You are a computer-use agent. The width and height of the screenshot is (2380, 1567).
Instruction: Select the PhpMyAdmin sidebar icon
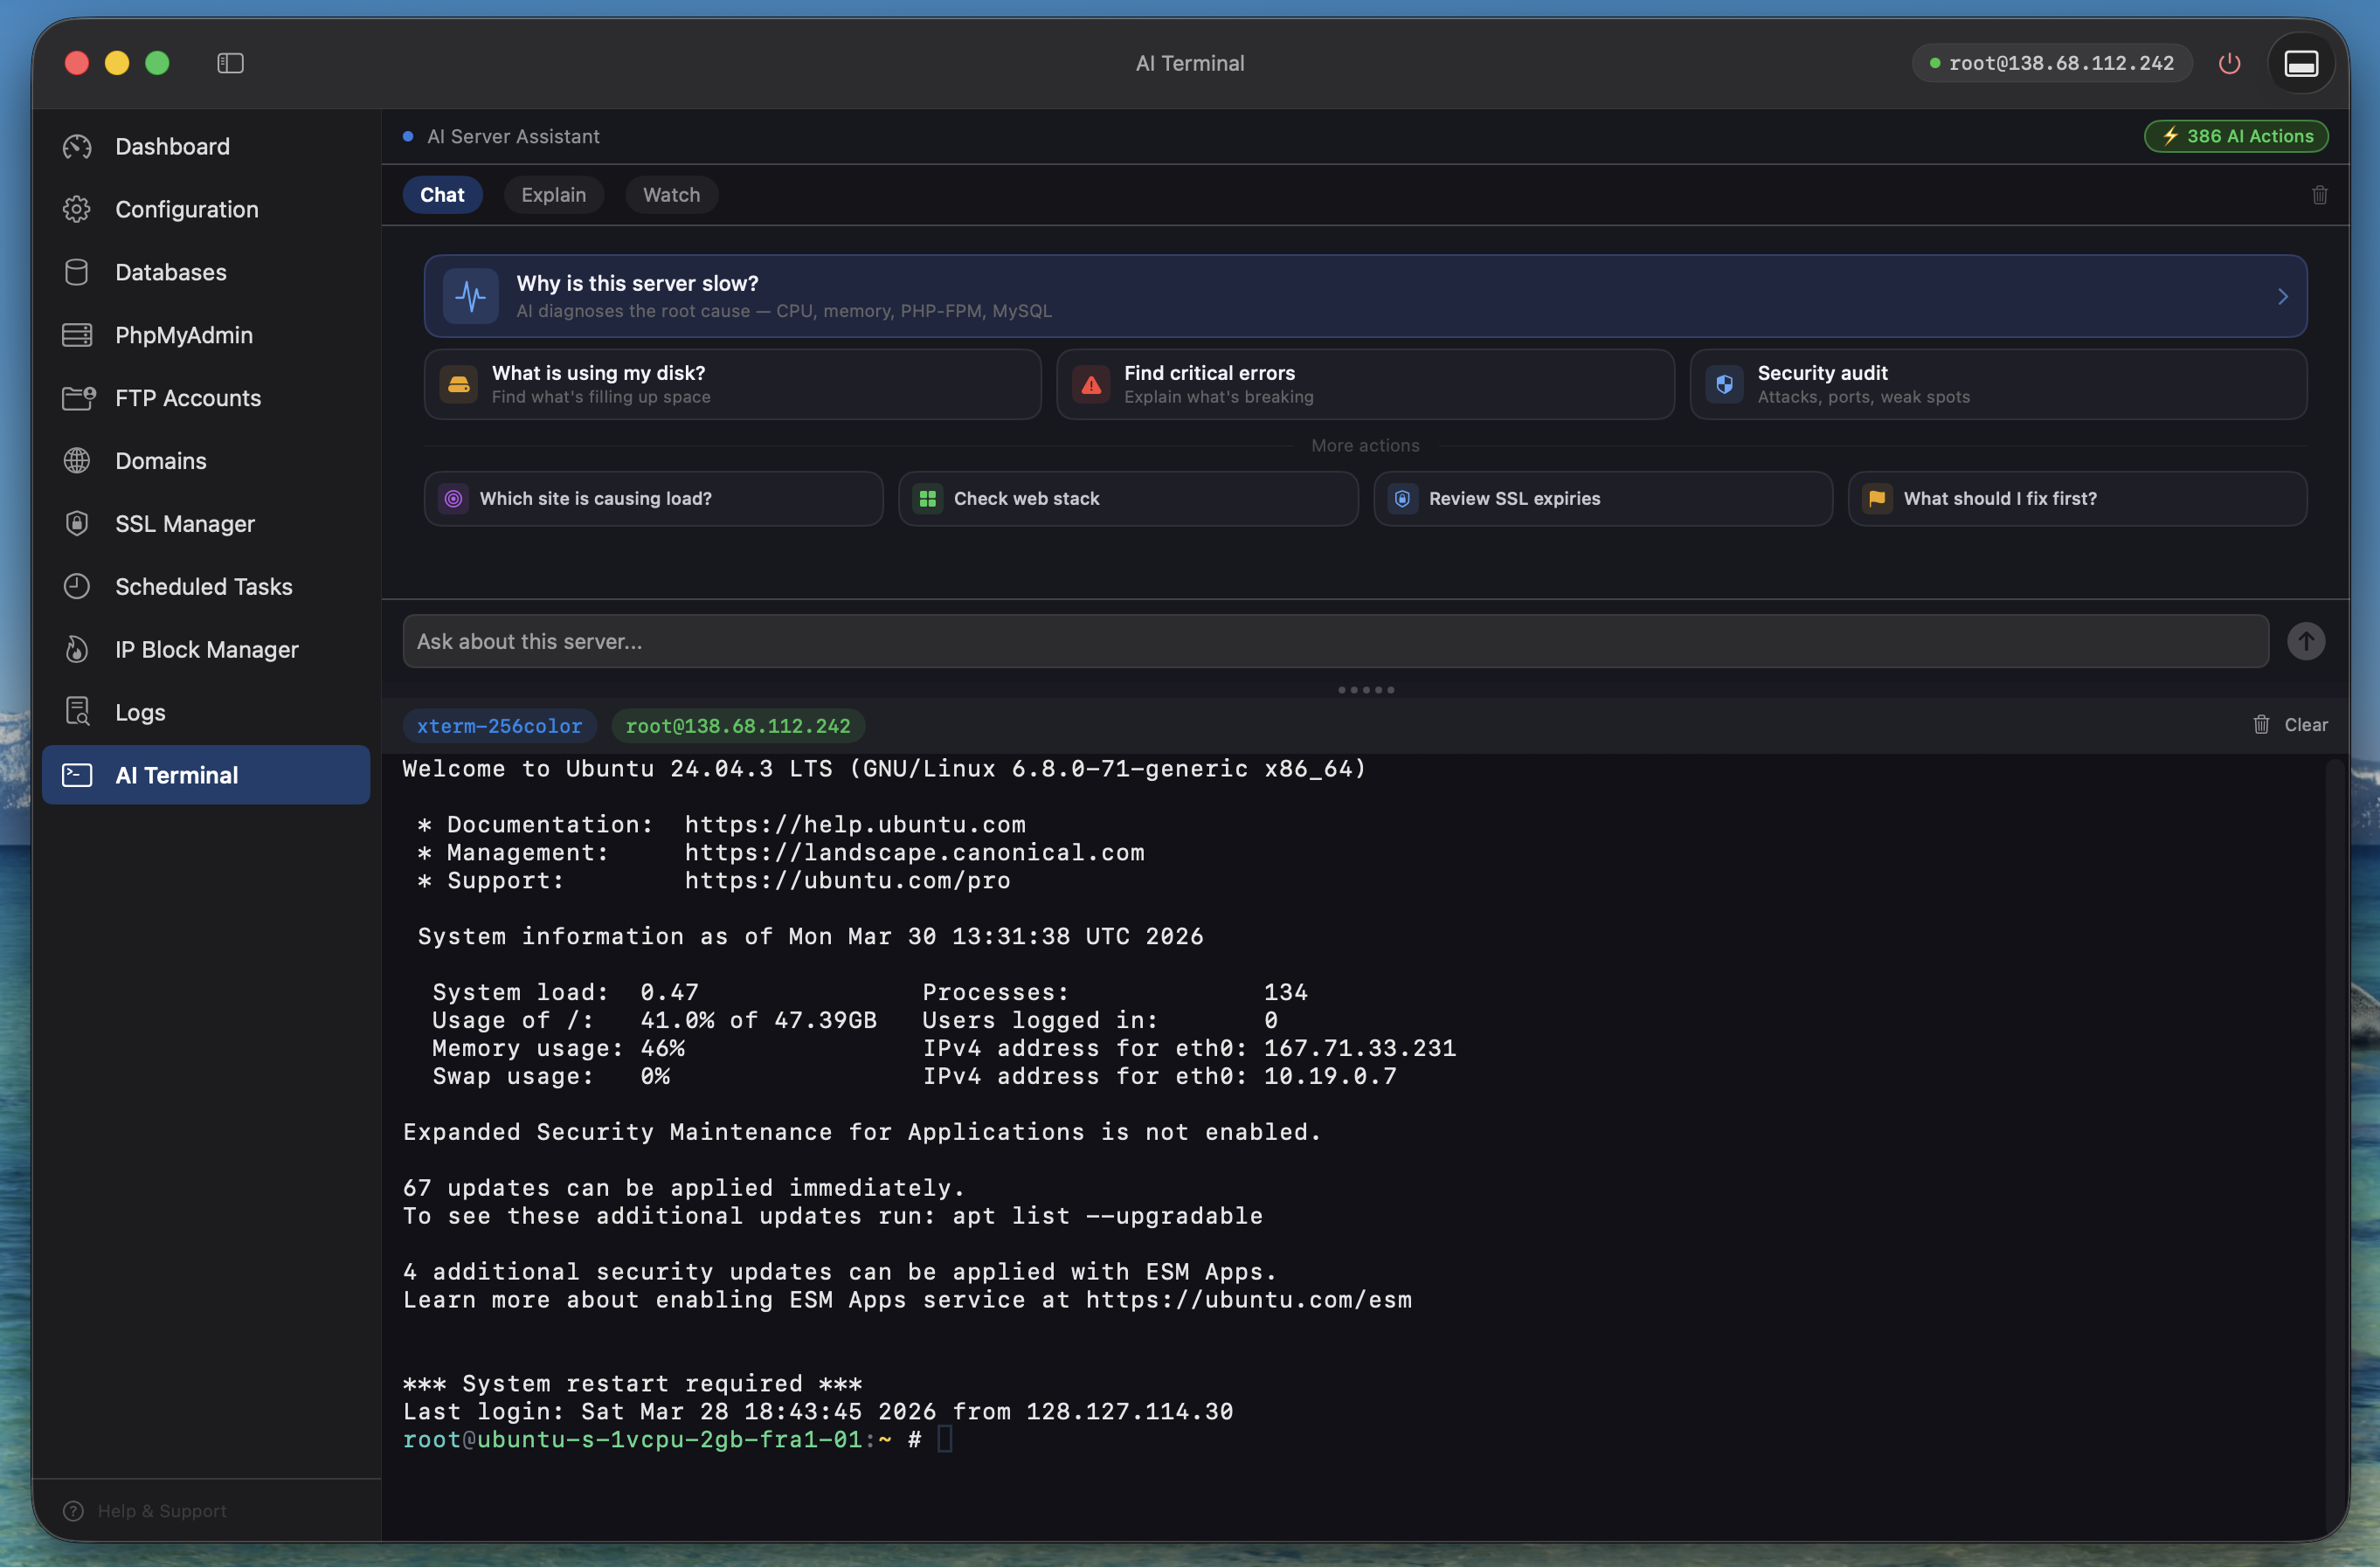(78, 335)
